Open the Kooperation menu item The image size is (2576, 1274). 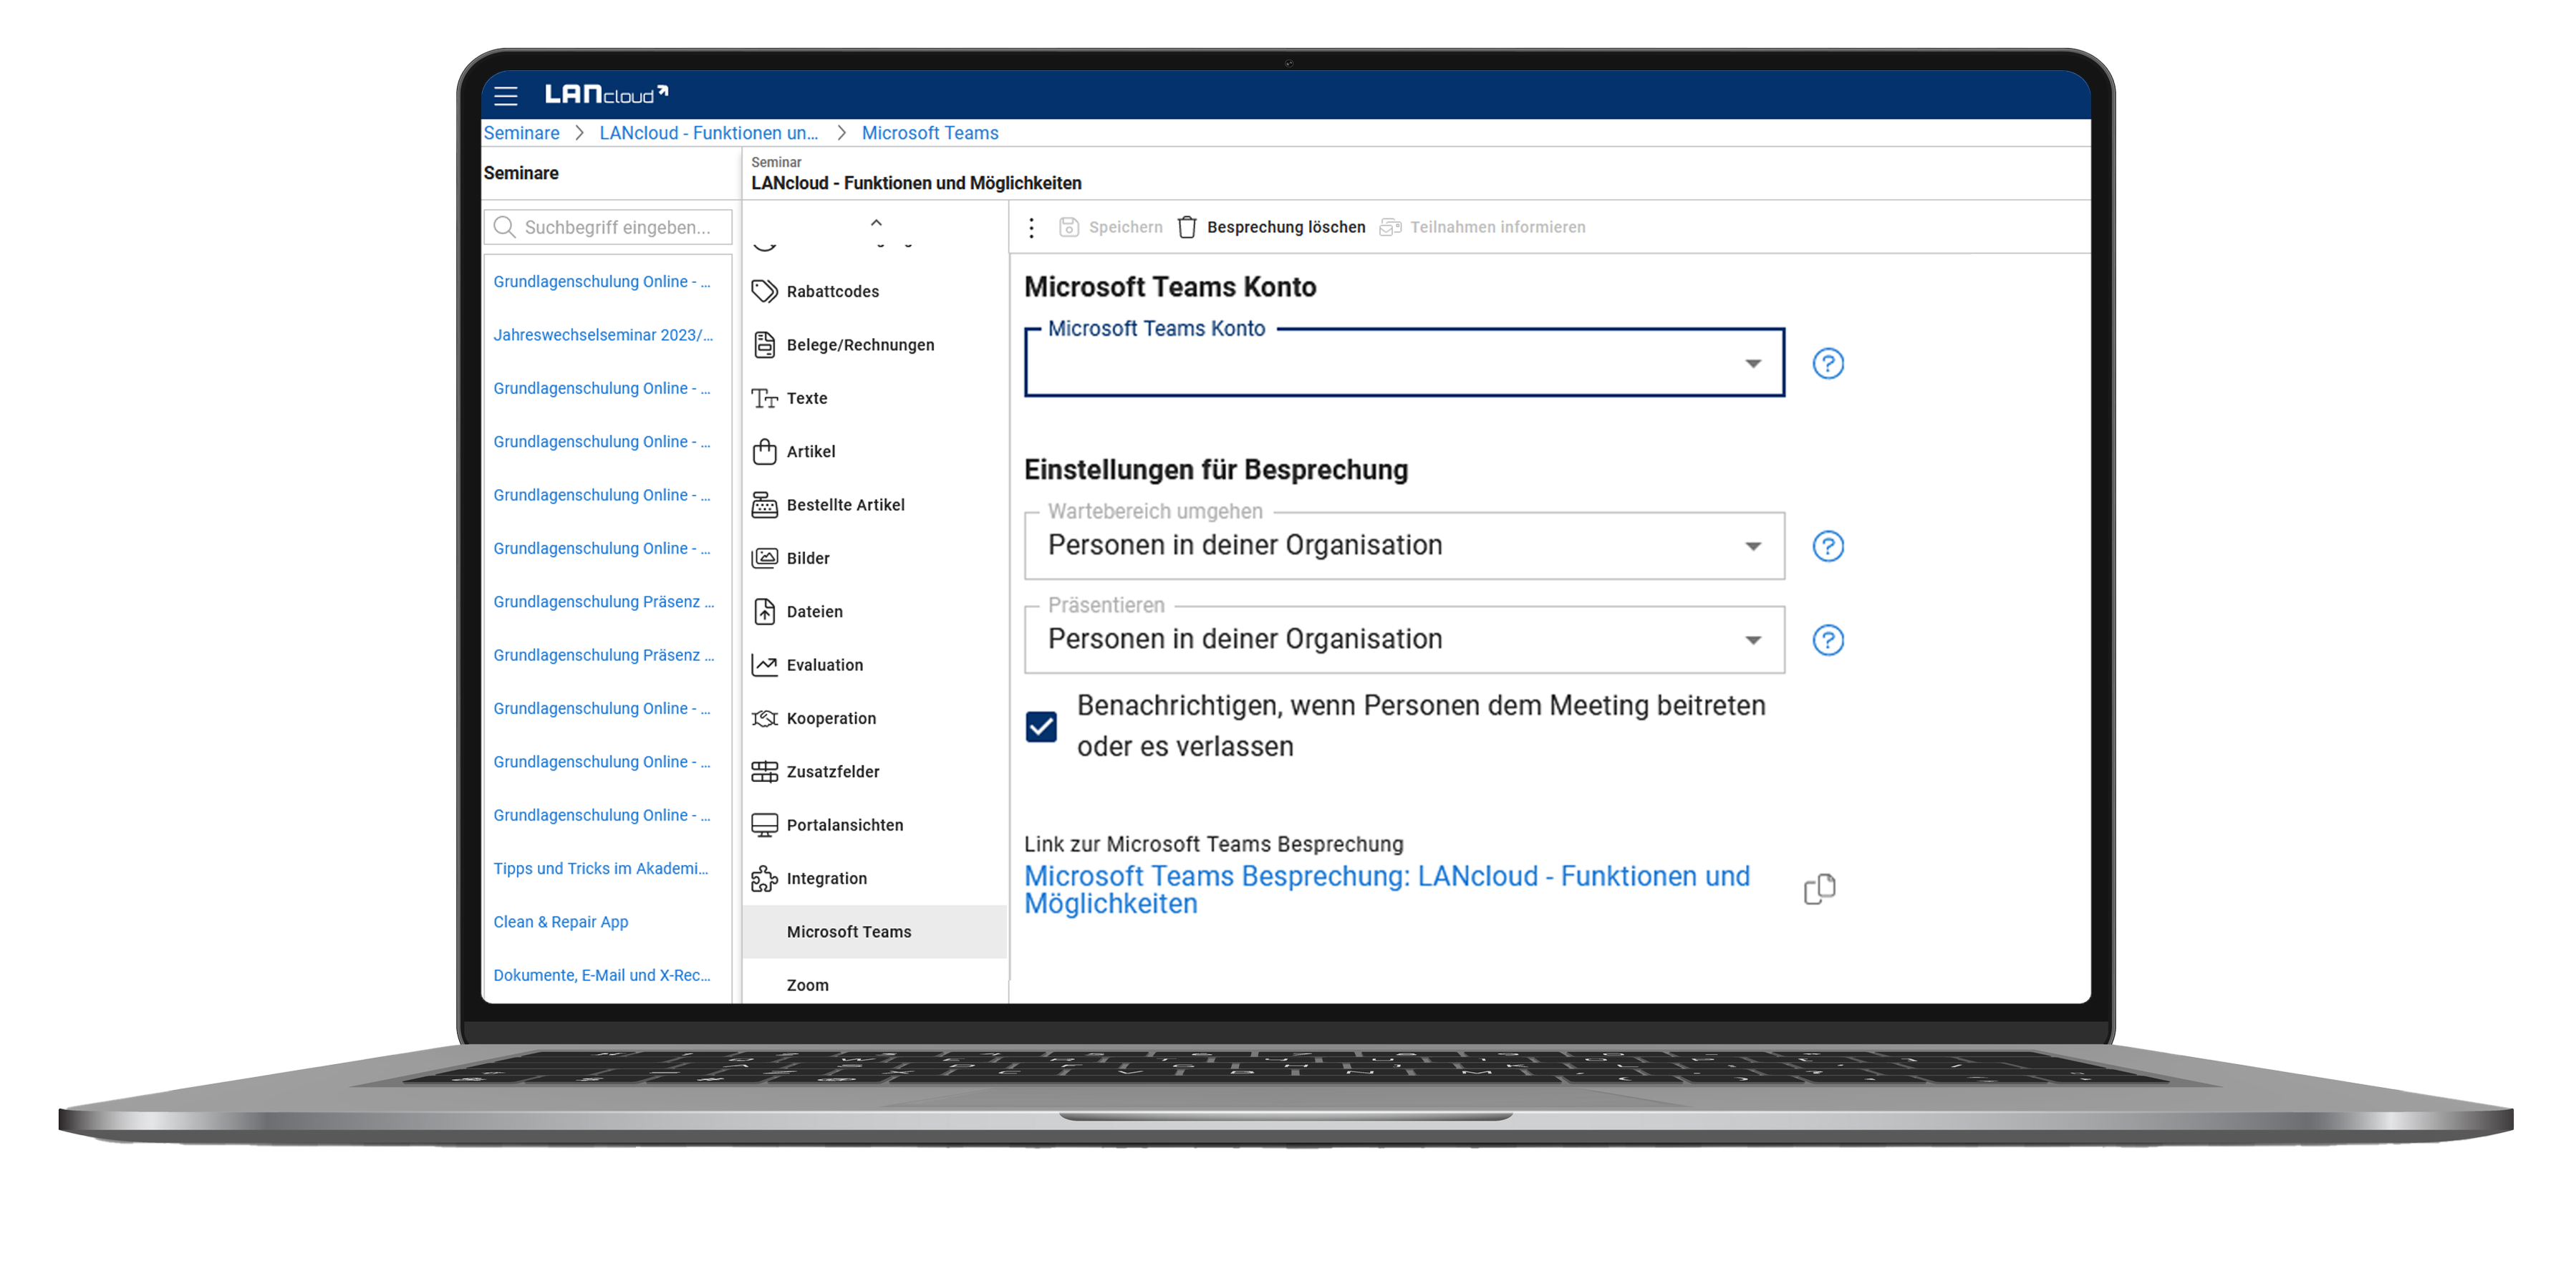click(875, 718)
